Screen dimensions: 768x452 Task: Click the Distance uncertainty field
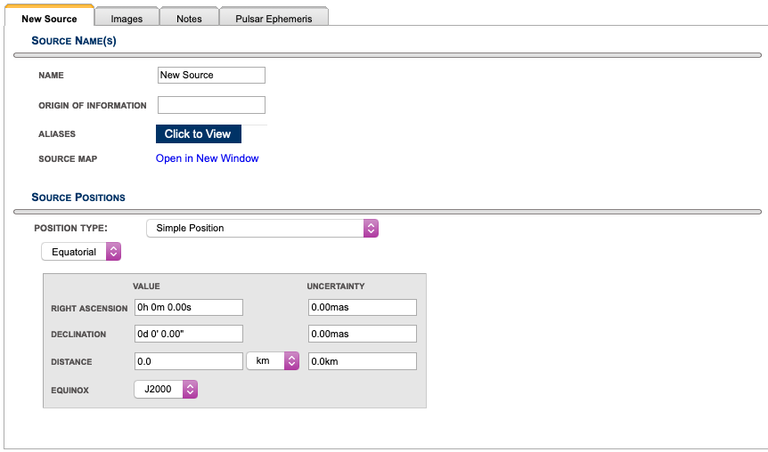[x=361, y=361]
